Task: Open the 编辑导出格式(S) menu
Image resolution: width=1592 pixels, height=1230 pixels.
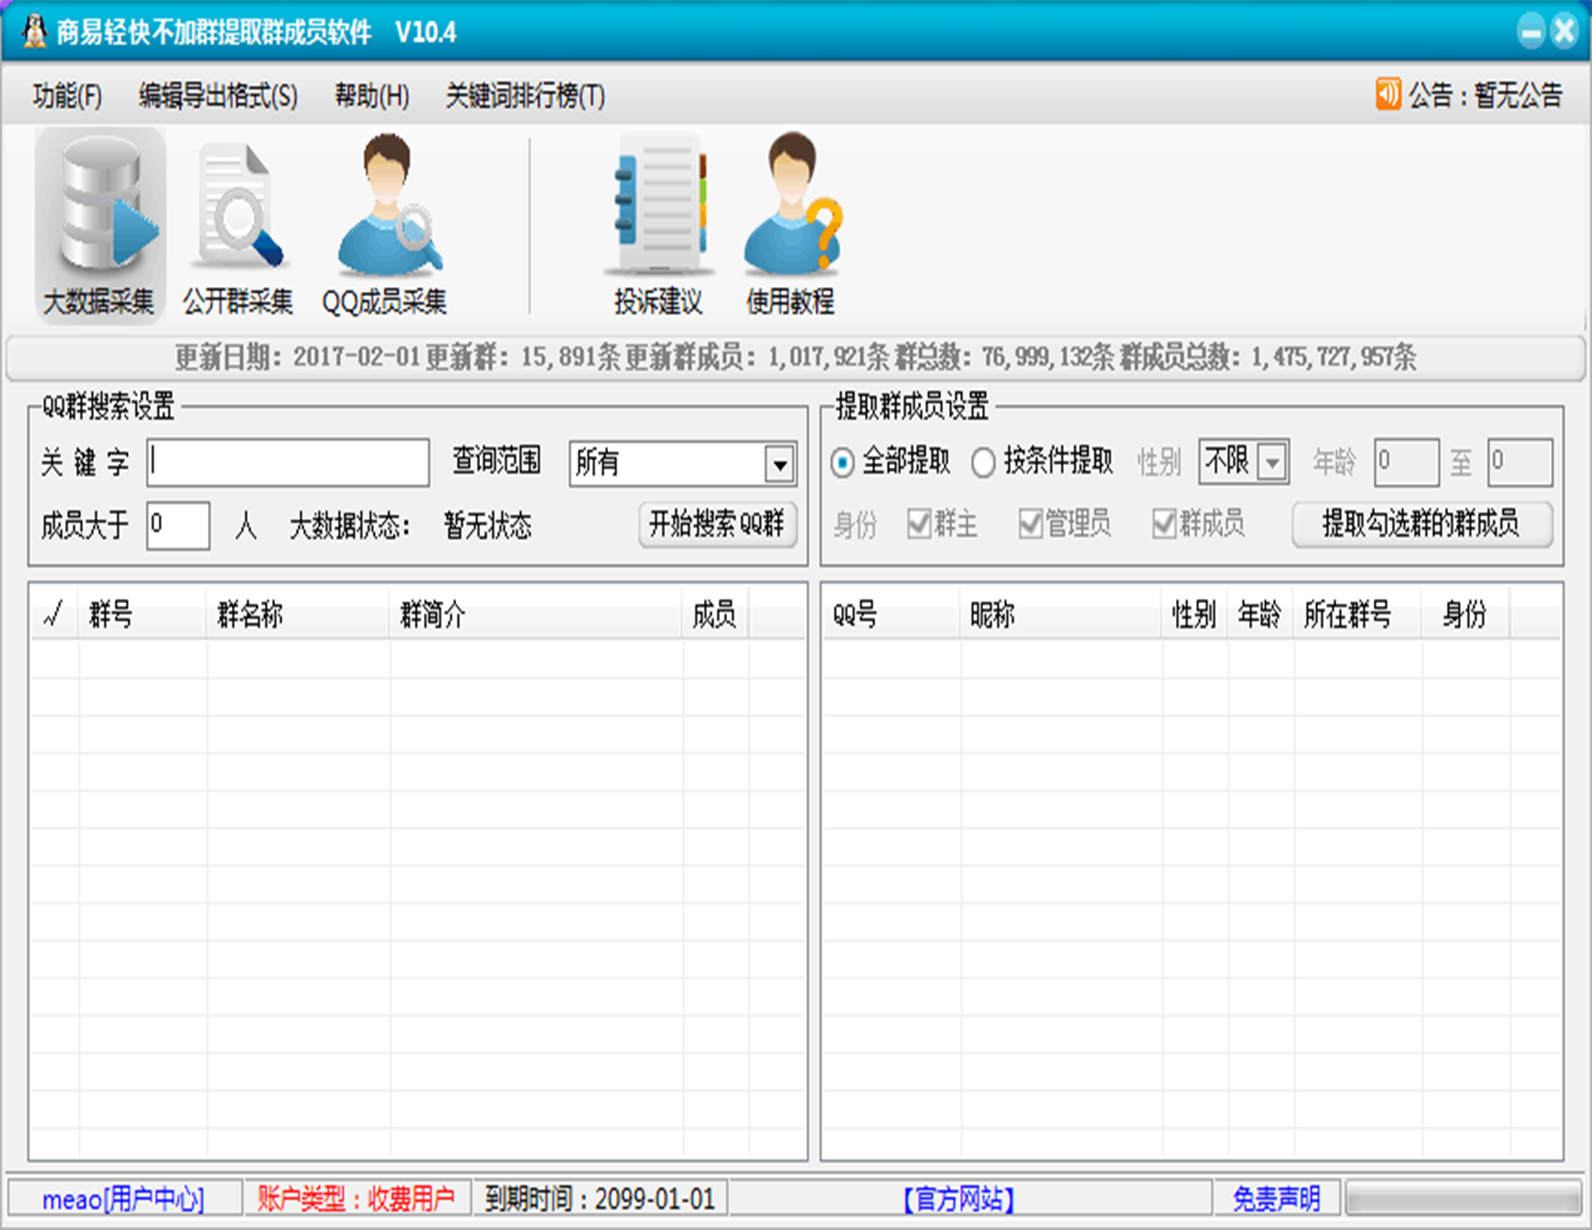Action: pyautogui.click(x=218, y=96)
